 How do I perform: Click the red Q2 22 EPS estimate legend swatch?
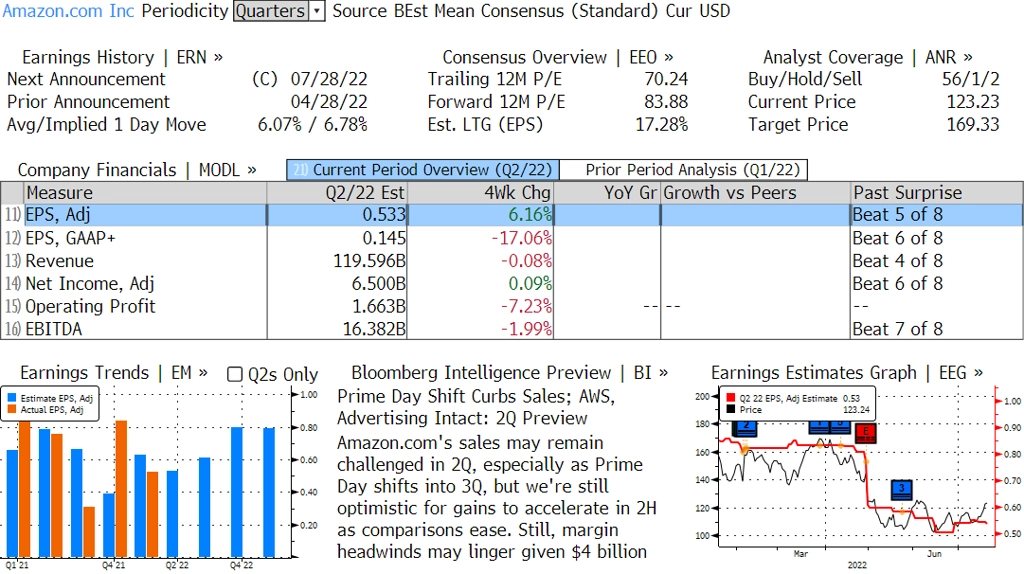731,398
